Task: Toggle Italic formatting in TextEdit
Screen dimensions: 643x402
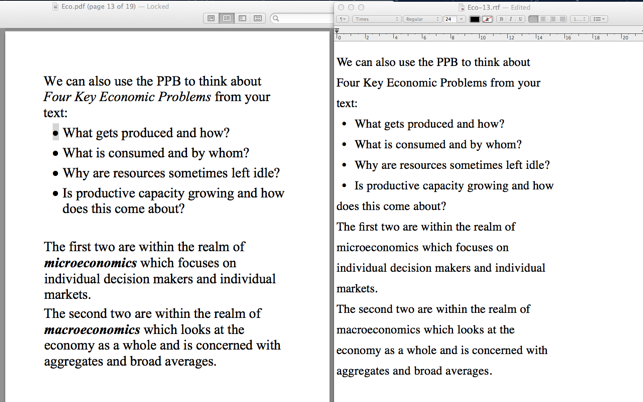Action: (x=511, y=19)
